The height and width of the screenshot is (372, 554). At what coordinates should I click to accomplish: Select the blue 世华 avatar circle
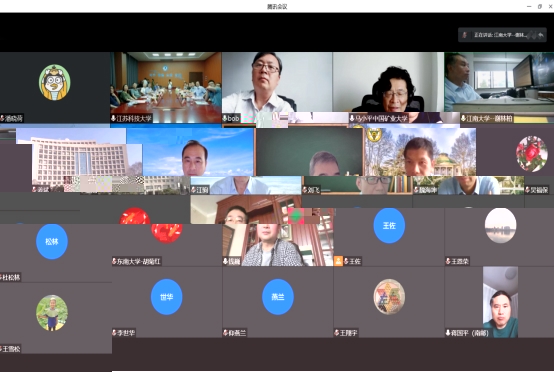(167, 297)
